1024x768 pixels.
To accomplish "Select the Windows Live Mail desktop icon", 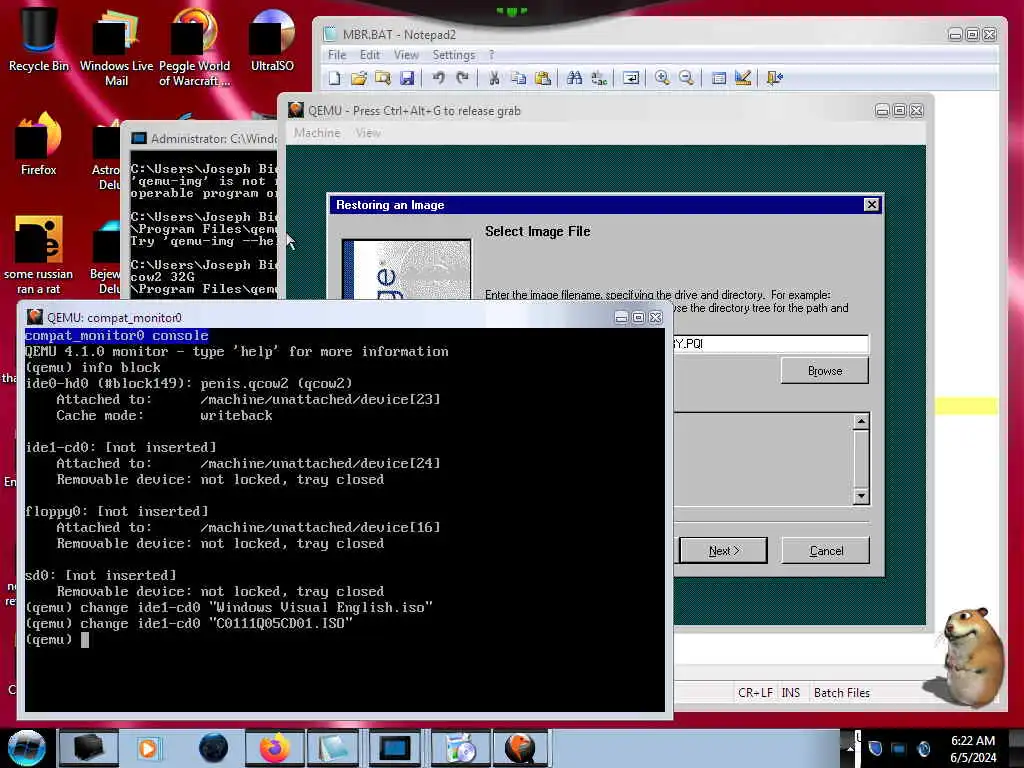I will (116, 47).
